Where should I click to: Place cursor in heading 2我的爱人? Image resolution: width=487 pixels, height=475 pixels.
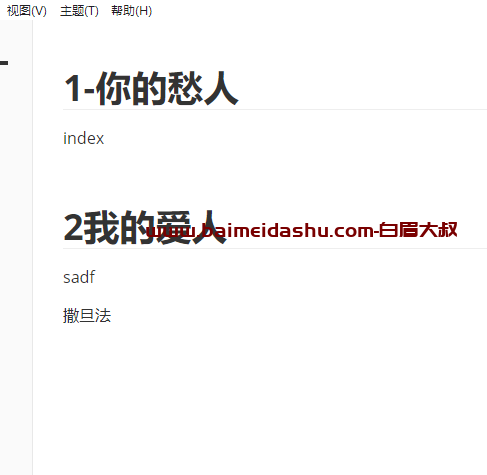(145, 228)
